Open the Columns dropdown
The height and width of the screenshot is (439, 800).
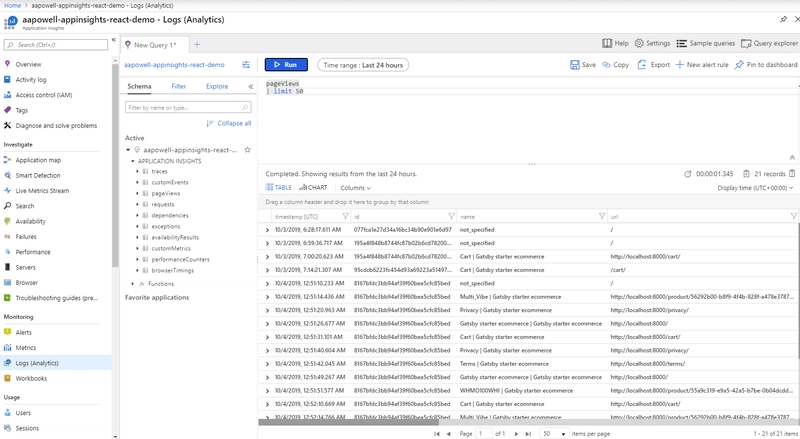click(356, 187)
